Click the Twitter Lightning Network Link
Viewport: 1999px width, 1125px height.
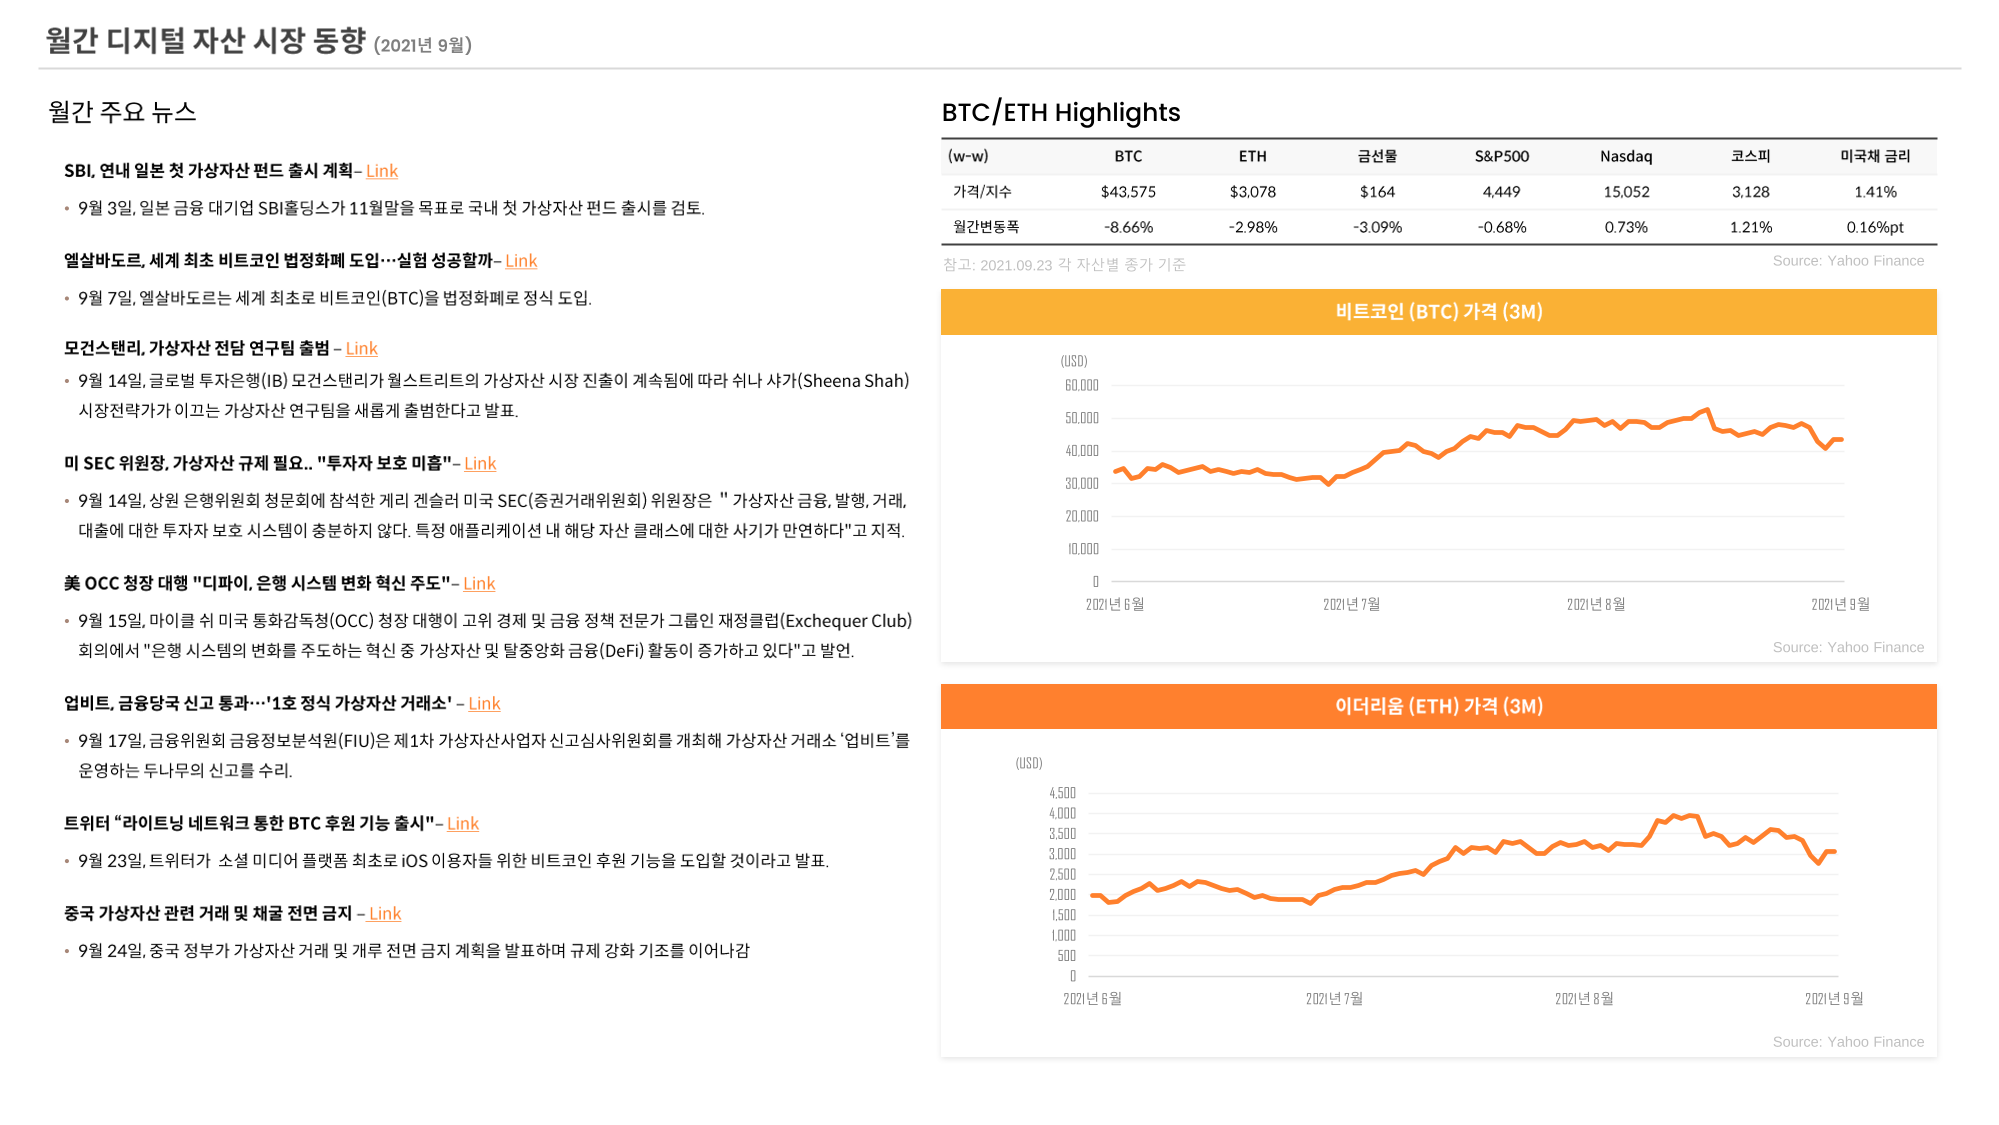pyautogui.click(x=462, y=824)
